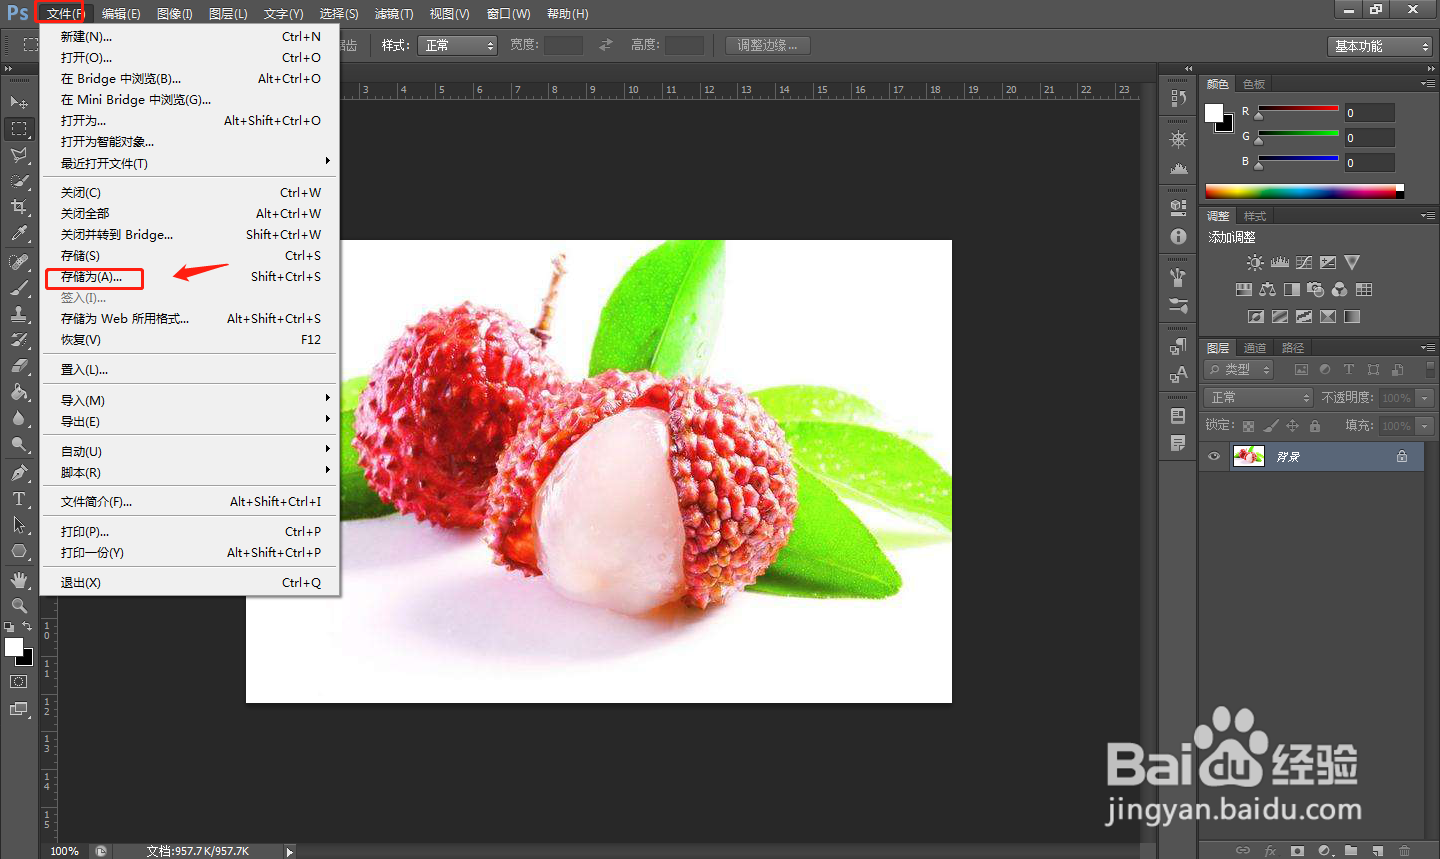Viewport: 1440px width, 859px height.
Task: Toggle Quick Mask mode
Action: point(19,682)
